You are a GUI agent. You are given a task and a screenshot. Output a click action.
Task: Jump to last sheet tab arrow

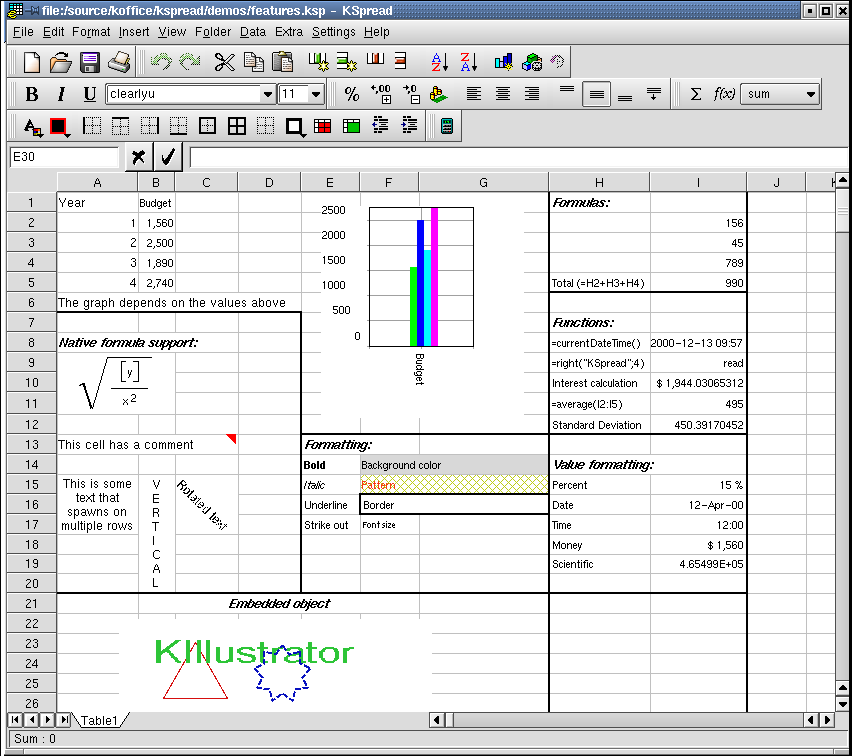tap(64, 720)
